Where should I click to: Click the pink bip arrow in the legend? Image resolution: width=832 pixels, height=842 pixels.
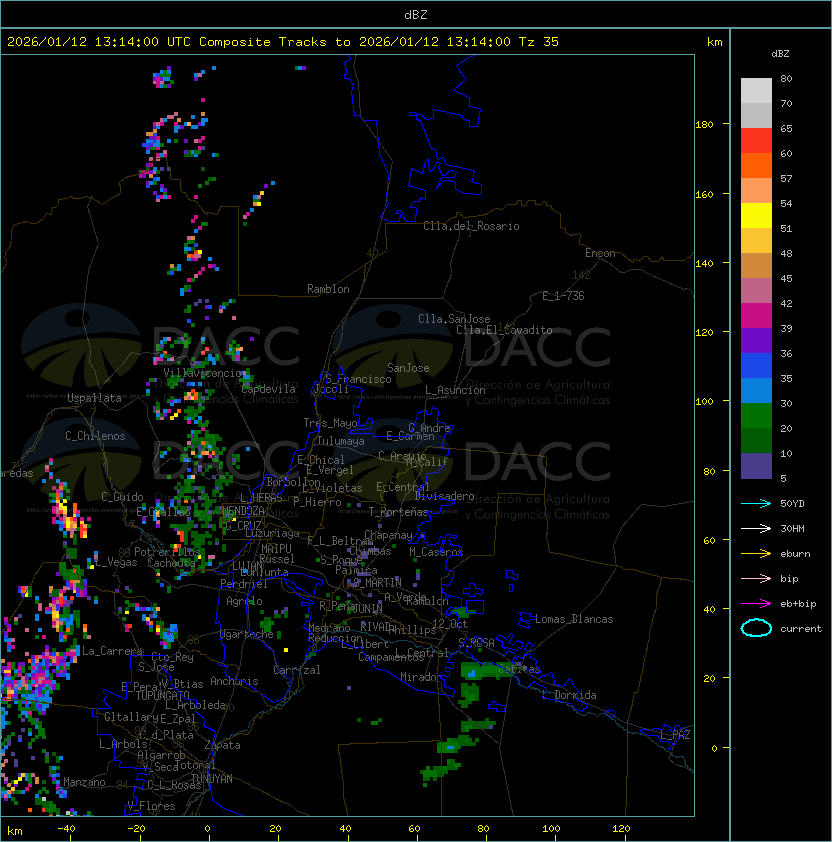756,578
